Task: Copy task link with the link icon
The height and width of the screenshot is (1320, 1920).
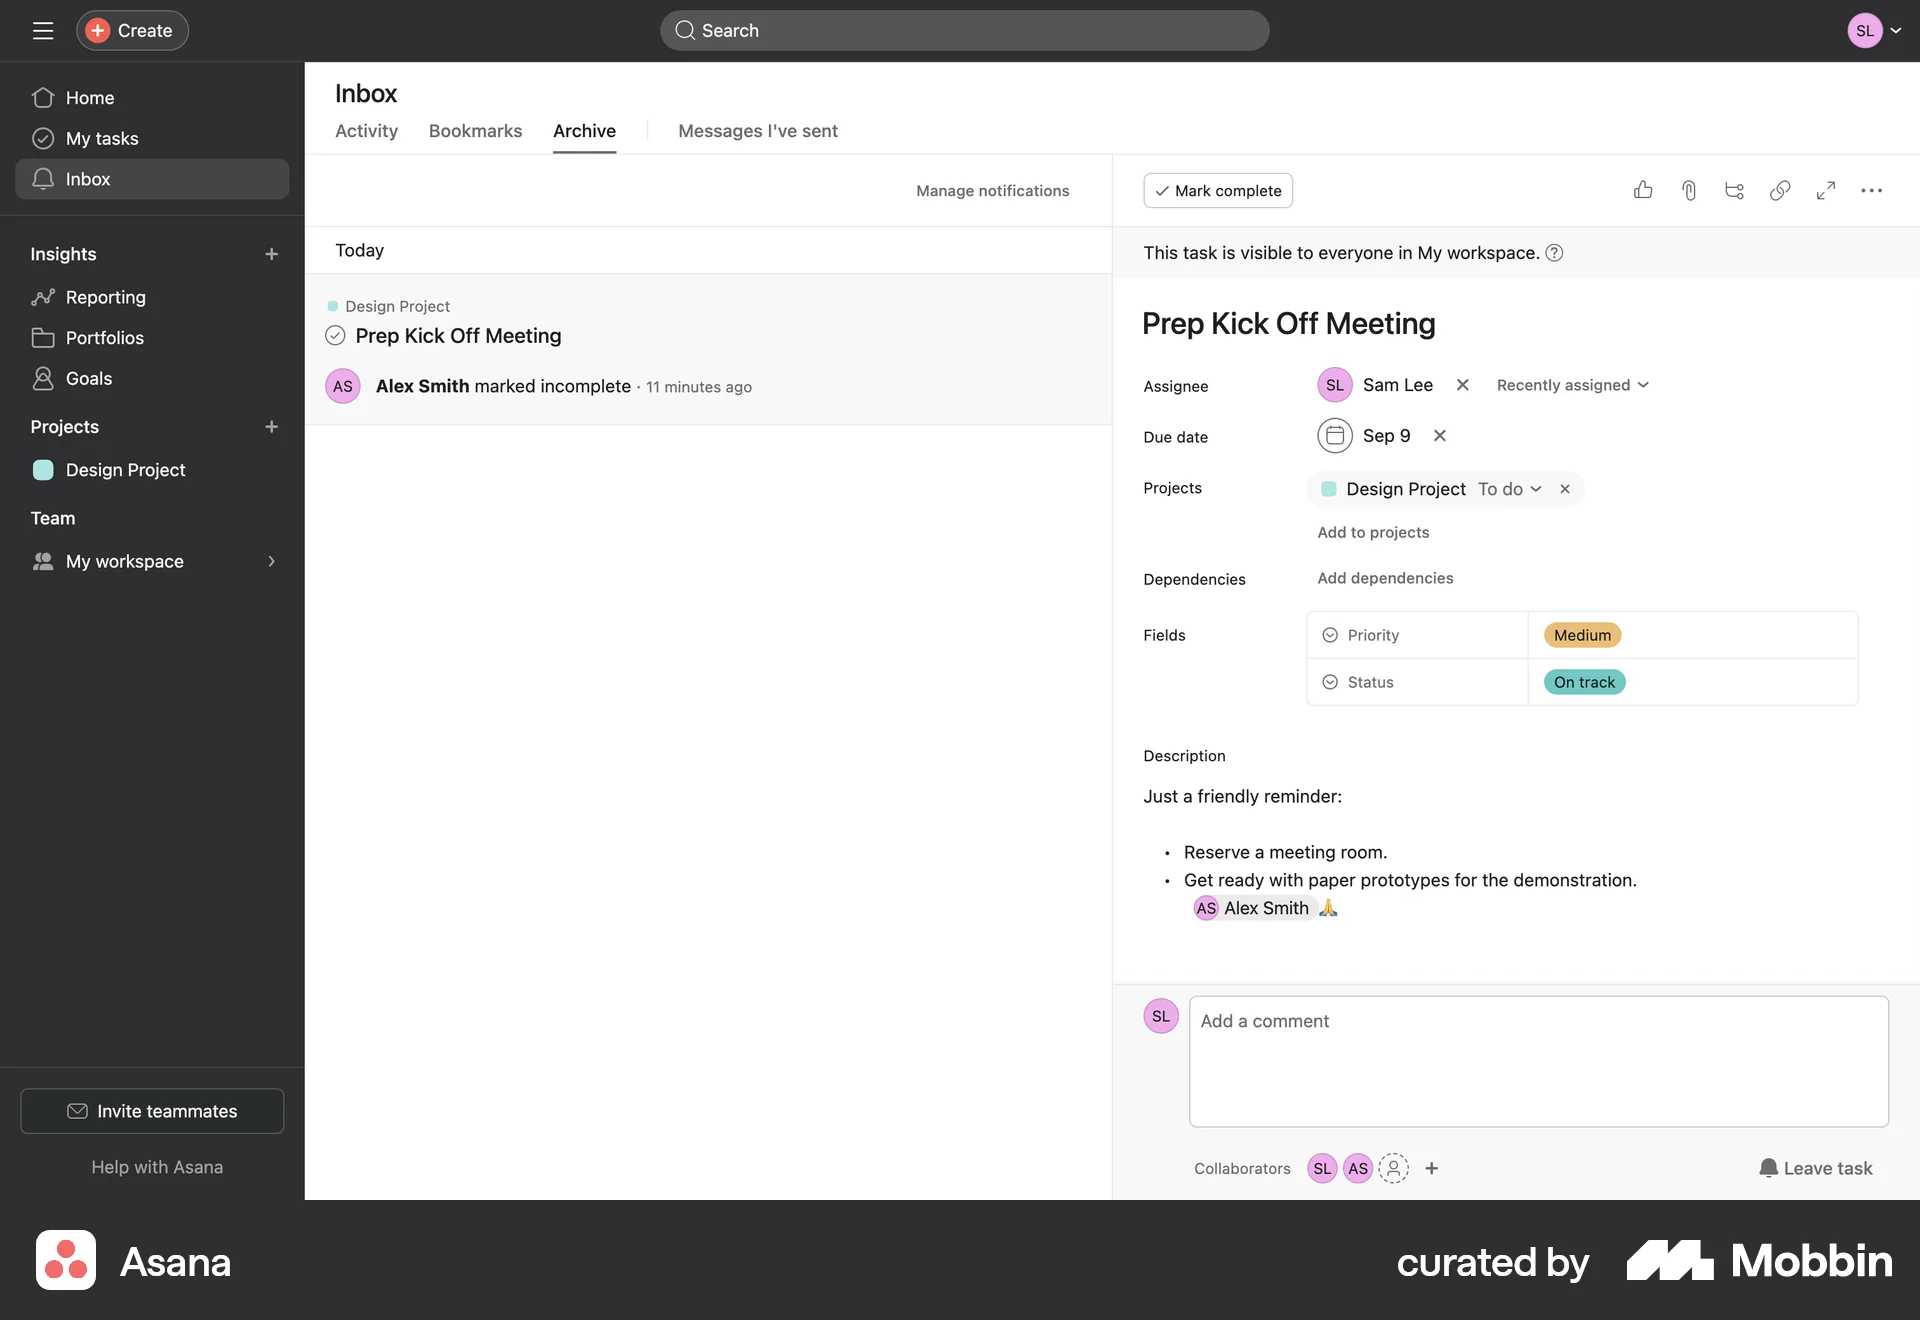Action: (1780, 190)
